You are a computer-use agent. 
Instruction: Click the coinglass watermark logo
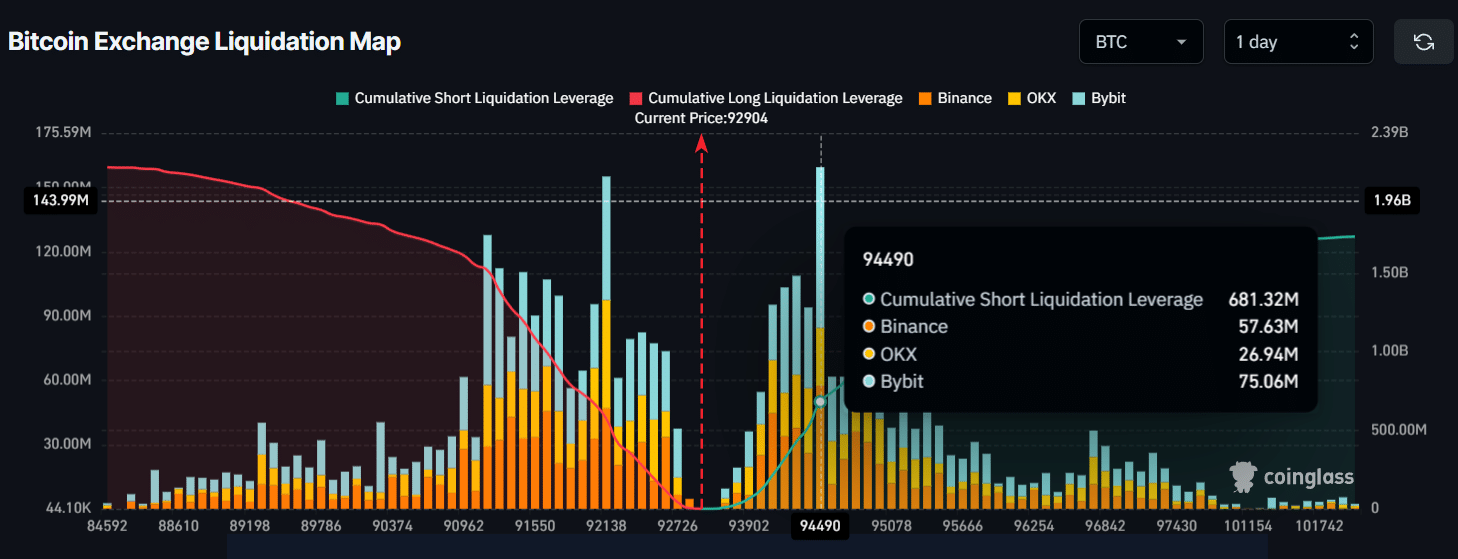coord(1291,477)
